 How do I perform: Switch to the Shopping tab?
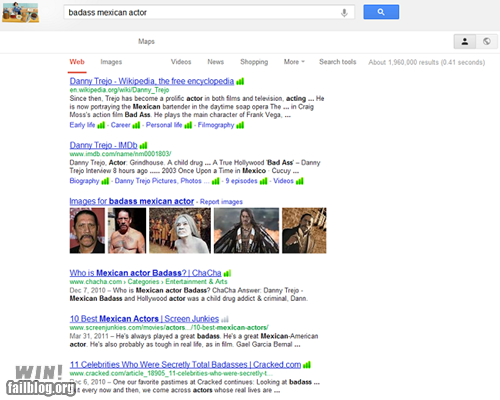tap(254, 62)
